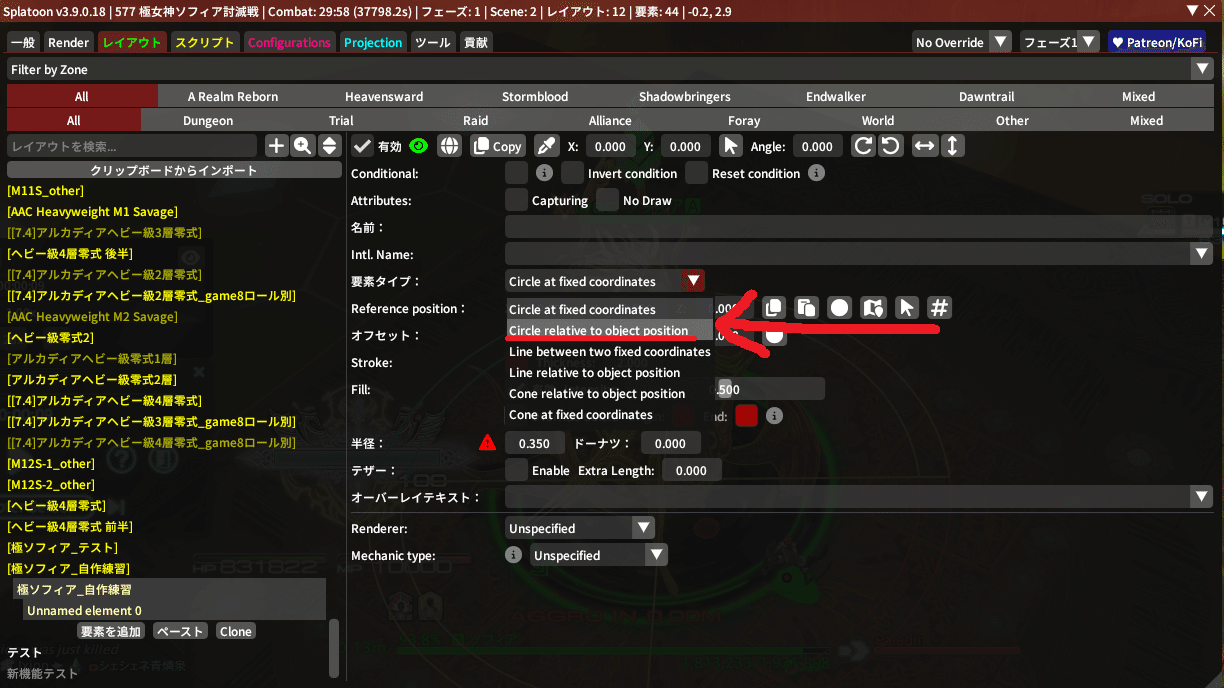Click the 要素を追加 button
Screen dimensions: 1224x688
click(111, 631)
